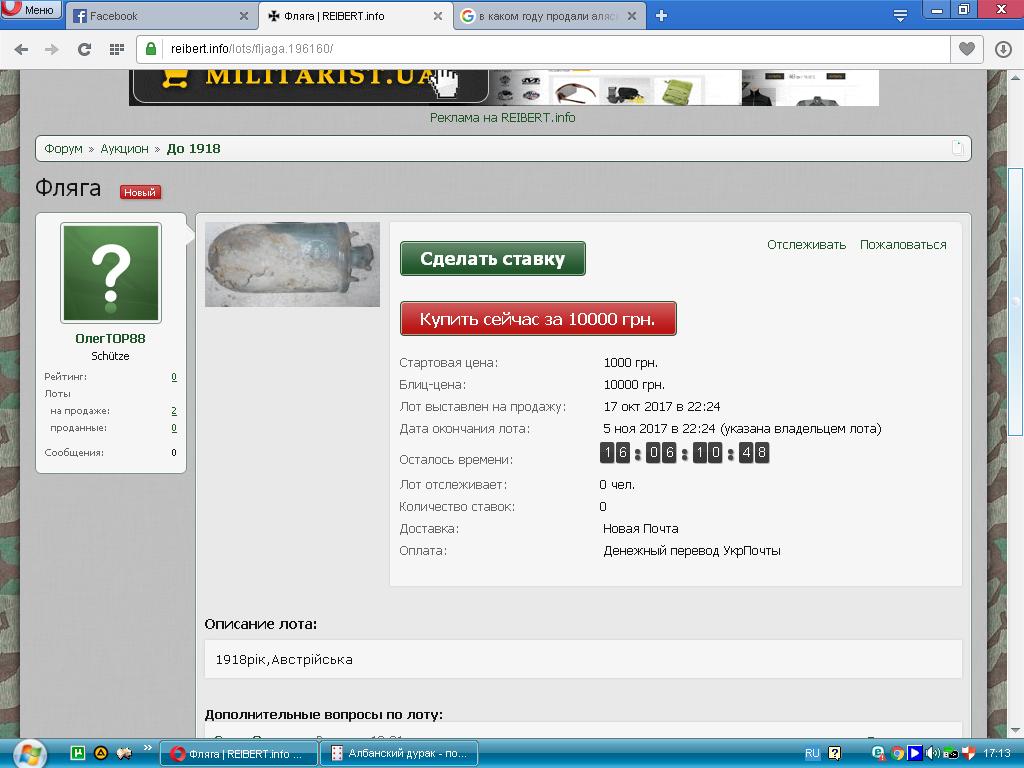Open a new tab with plus button
Screen dimensions: 1024x768
tap(661, 15)
